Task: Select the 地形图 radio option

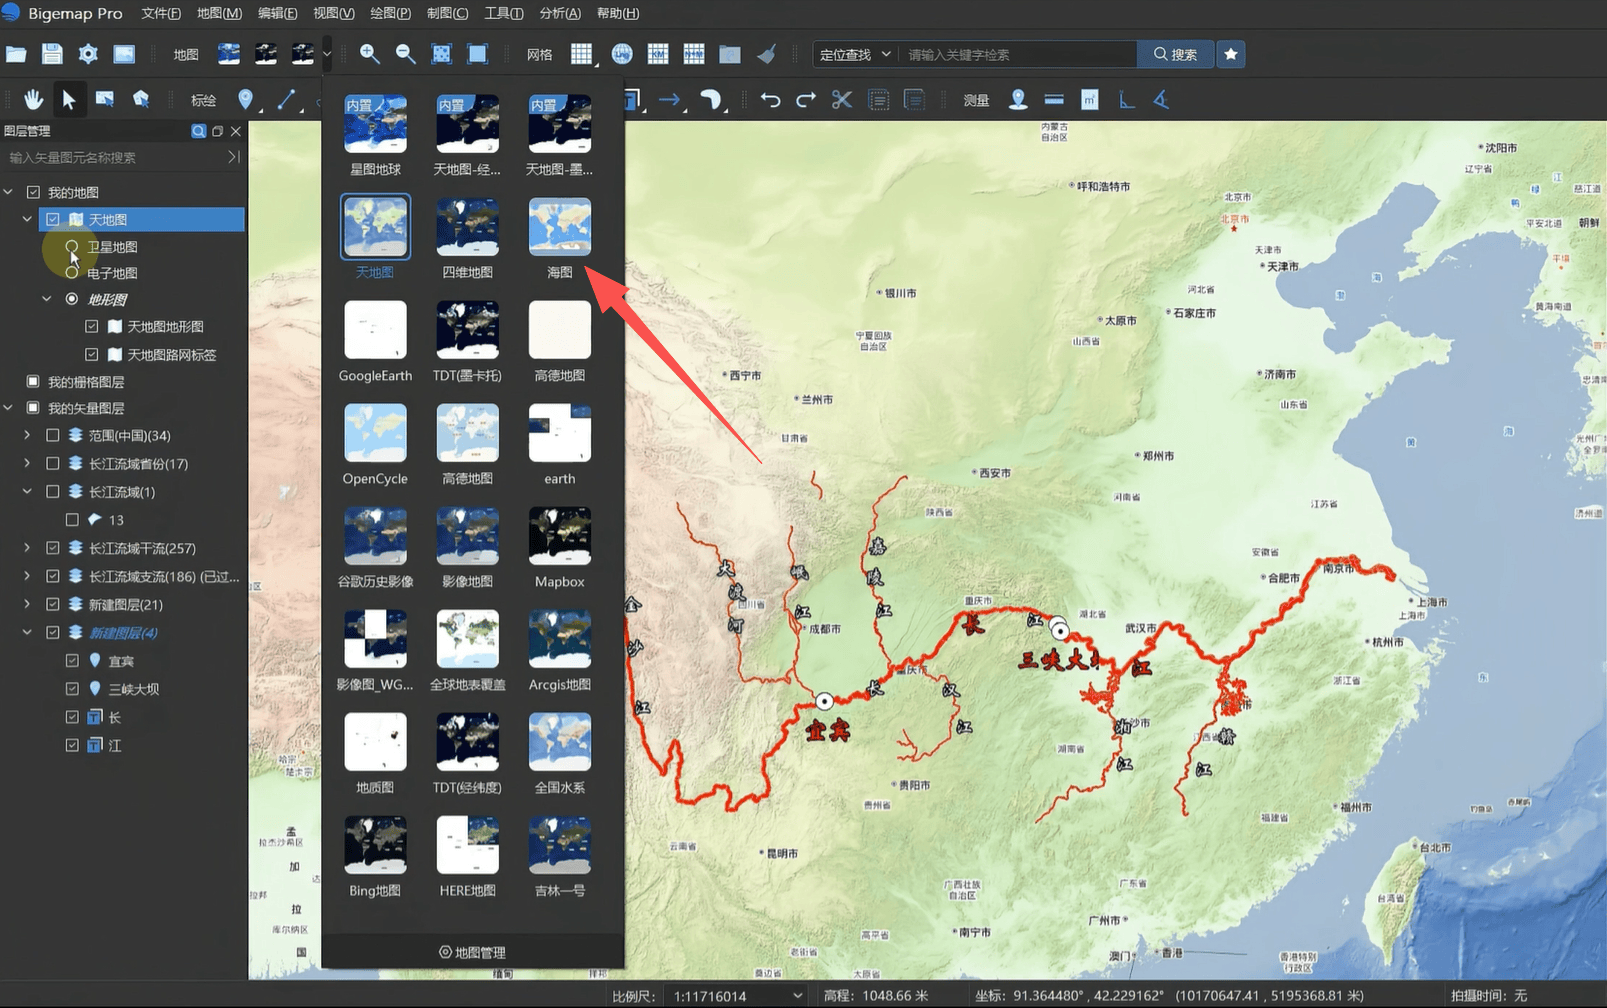Action: 72,299
